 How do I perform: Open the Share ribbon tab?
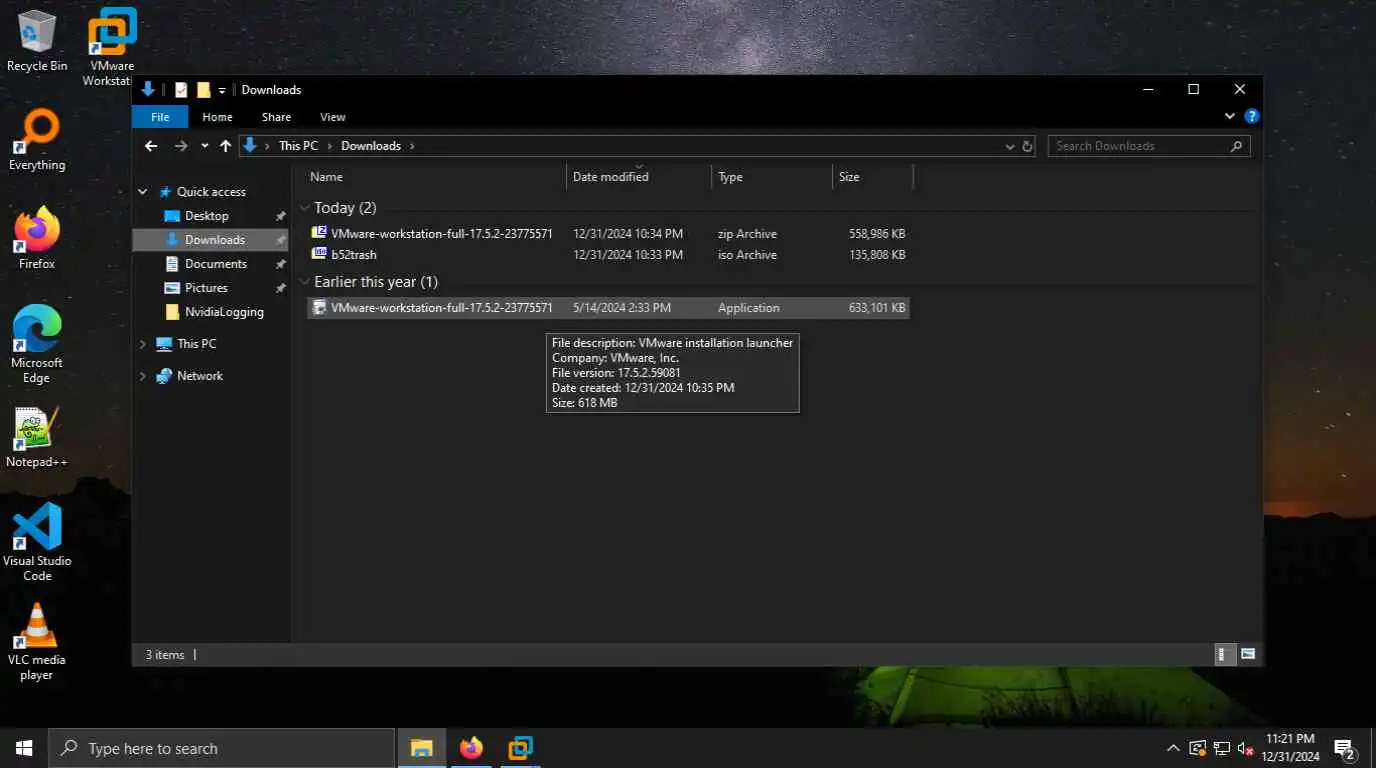point(276,117)
